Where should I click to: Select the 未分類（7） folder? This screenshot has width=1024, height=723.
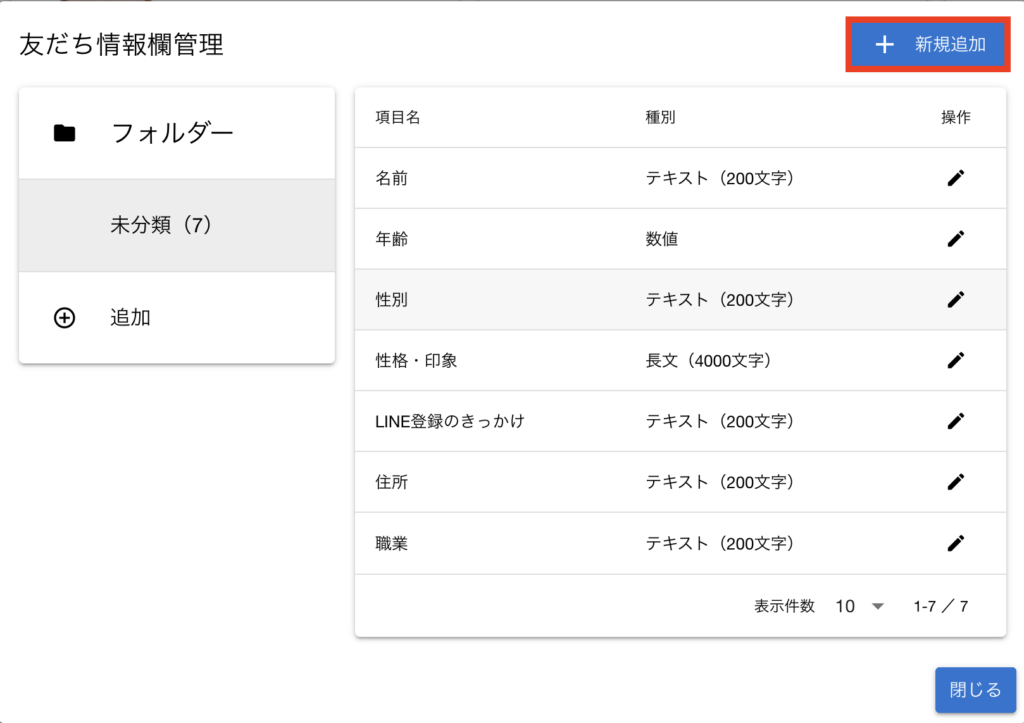(162, 226)
